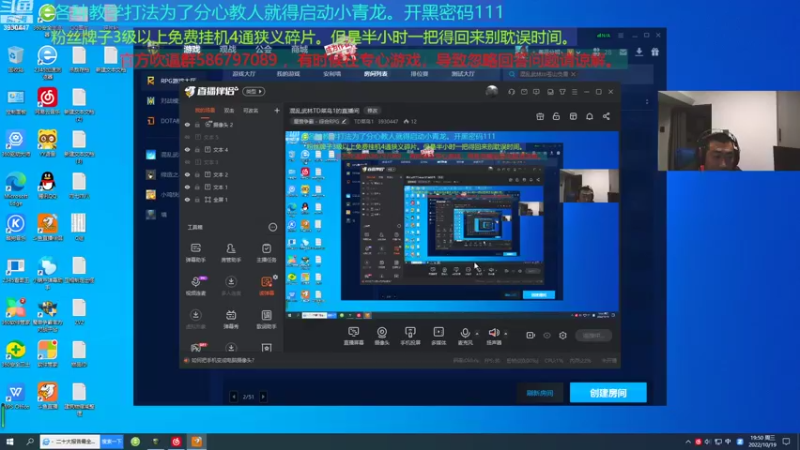The width and height of the screenshot is (800, 450).
Task: Mute the 扬声器 speaker
Action: pyautogui.click(x=493, y=336)
